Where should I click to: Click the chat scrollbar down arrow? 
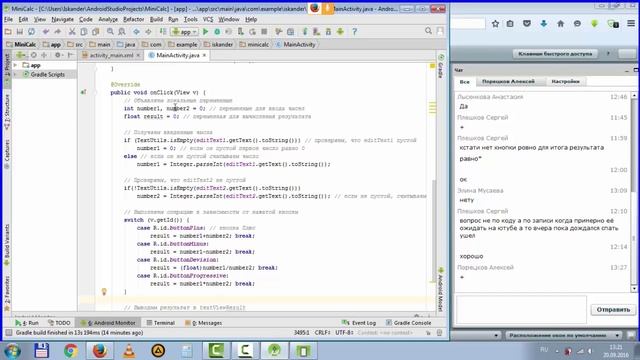tap(634, 289)
